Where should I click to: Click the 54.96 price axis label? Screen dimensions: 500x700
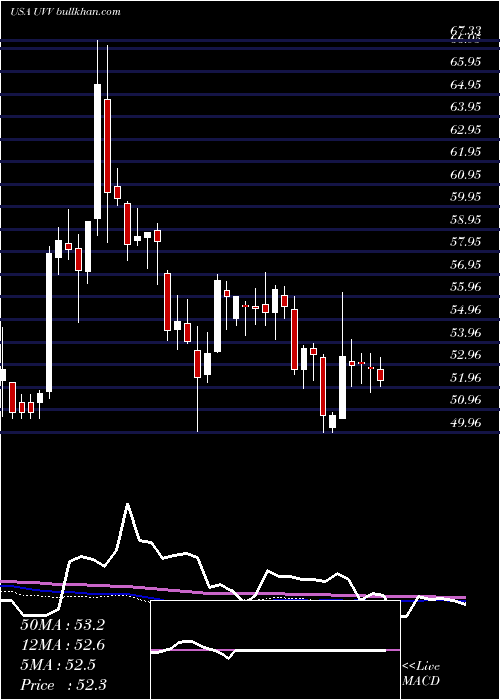pos(466,309)
